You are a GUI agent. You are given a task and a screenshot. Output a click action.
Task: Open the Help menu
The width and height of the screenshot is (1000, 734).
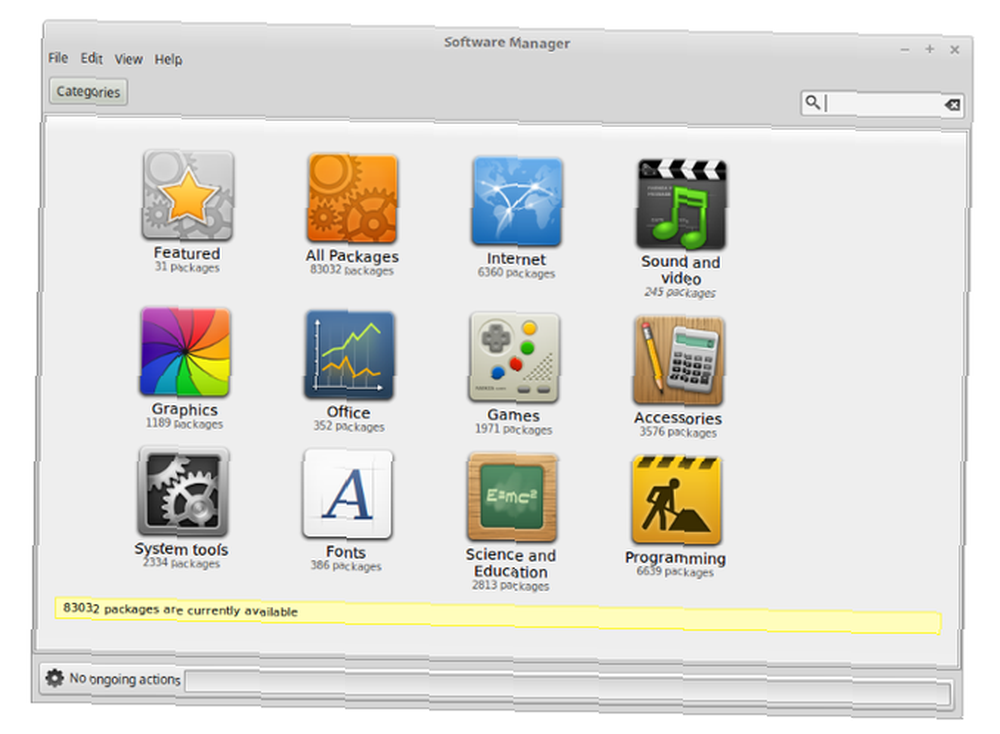tap(168, 59)
